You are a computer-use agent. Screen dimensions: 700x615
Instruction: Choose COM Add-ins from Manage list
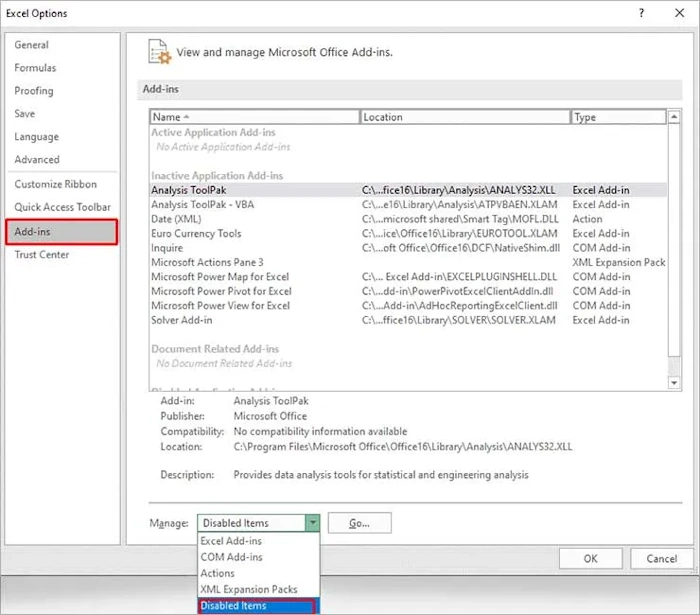pos(258,557)
